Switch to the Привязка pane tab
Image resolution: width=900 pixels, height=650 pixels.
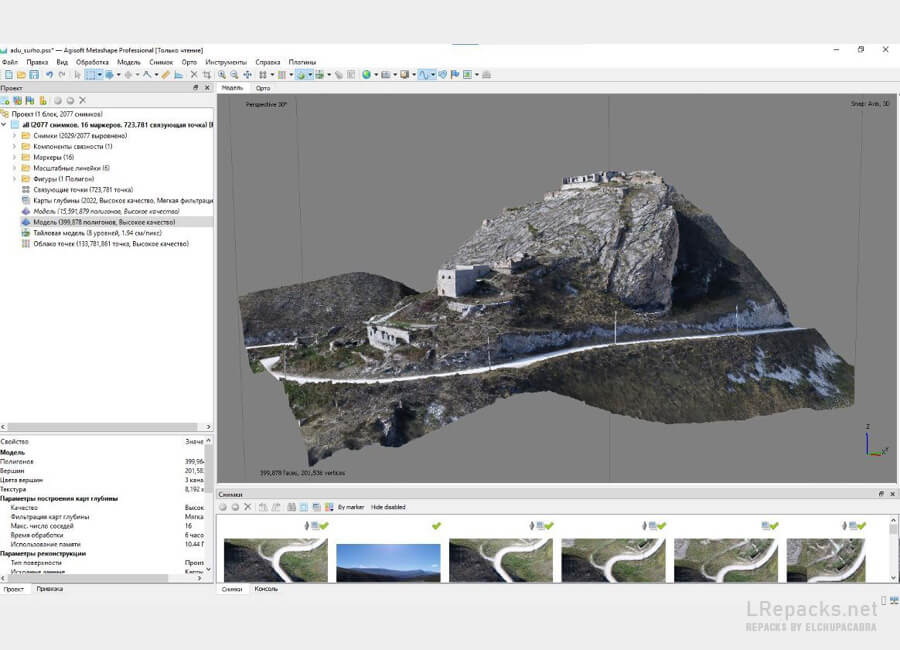pyautogui.click(x=50, y=589)
